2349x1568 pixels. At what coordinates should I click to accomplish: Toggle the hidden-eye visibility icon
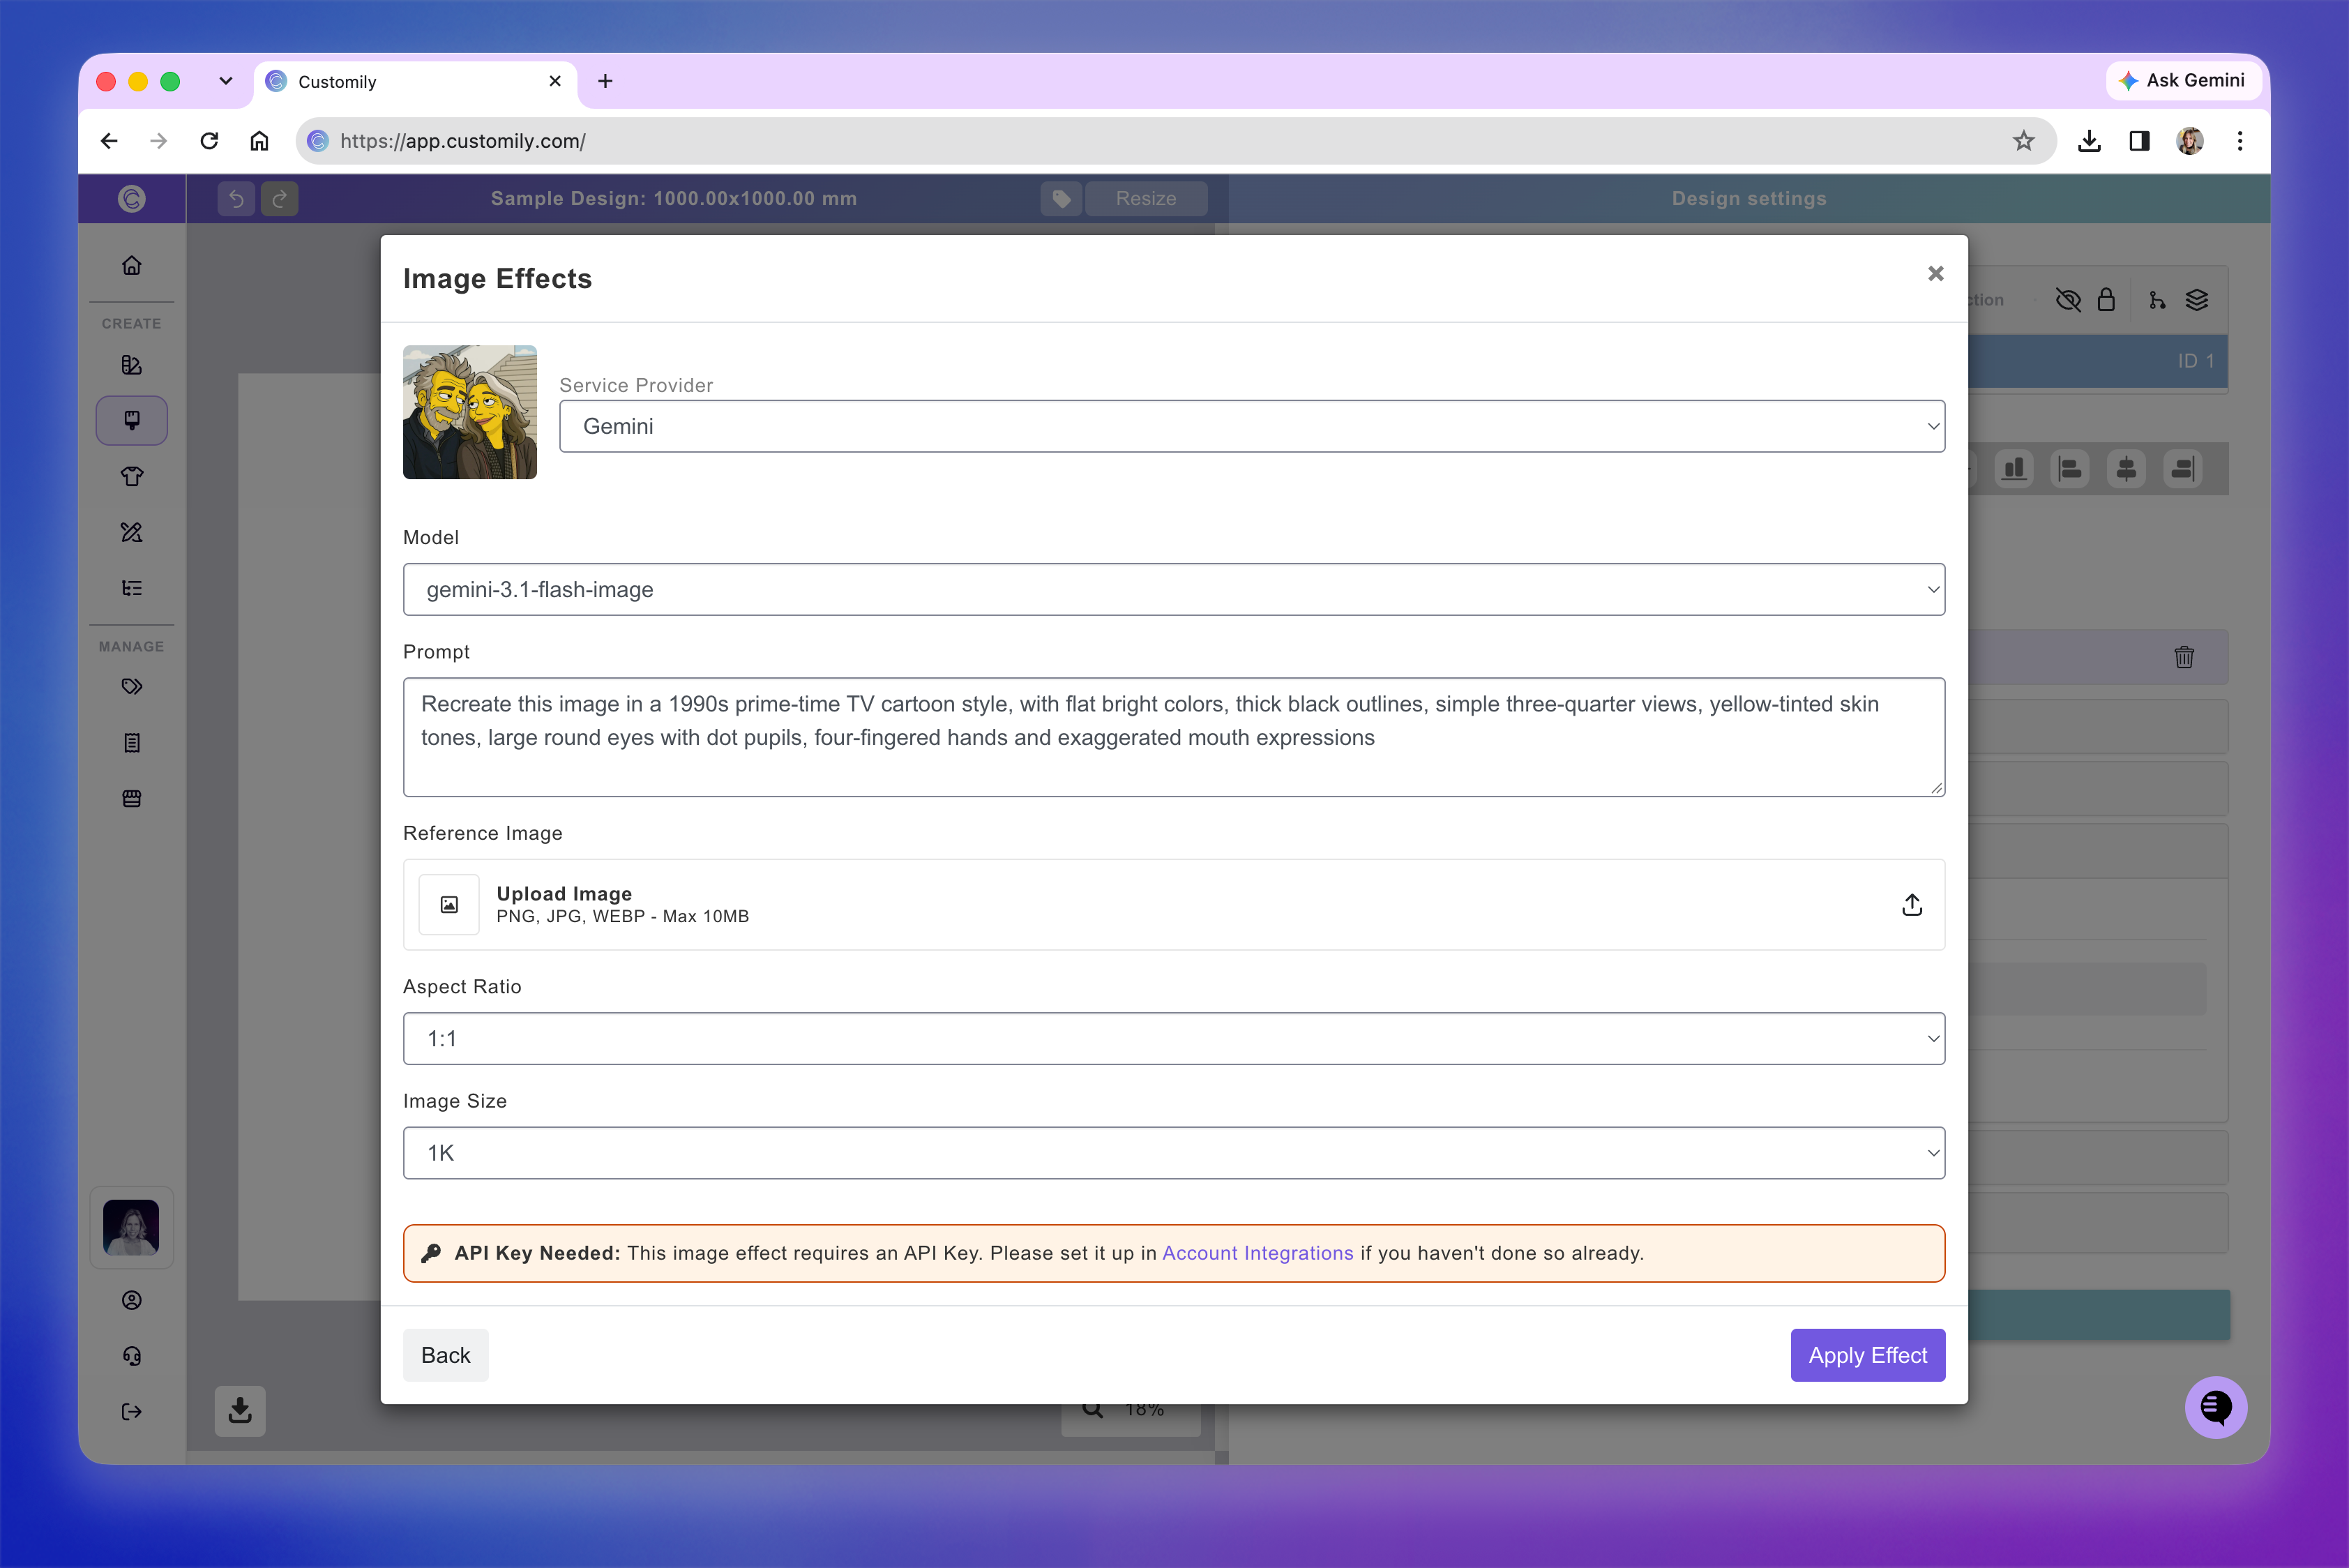point(2068,300)
